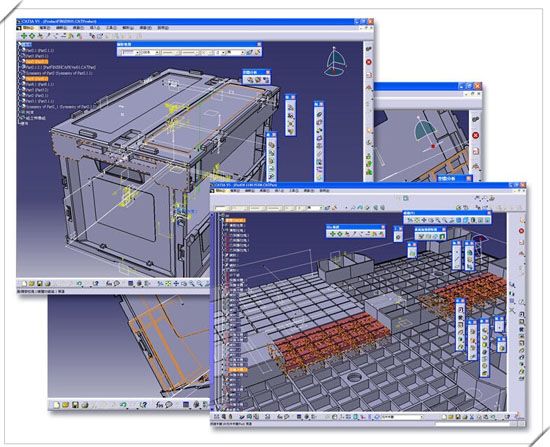Click red Exit icon in front window's right toolbar
The height and width of the screenshot is (447, 550).
(521, 231)
